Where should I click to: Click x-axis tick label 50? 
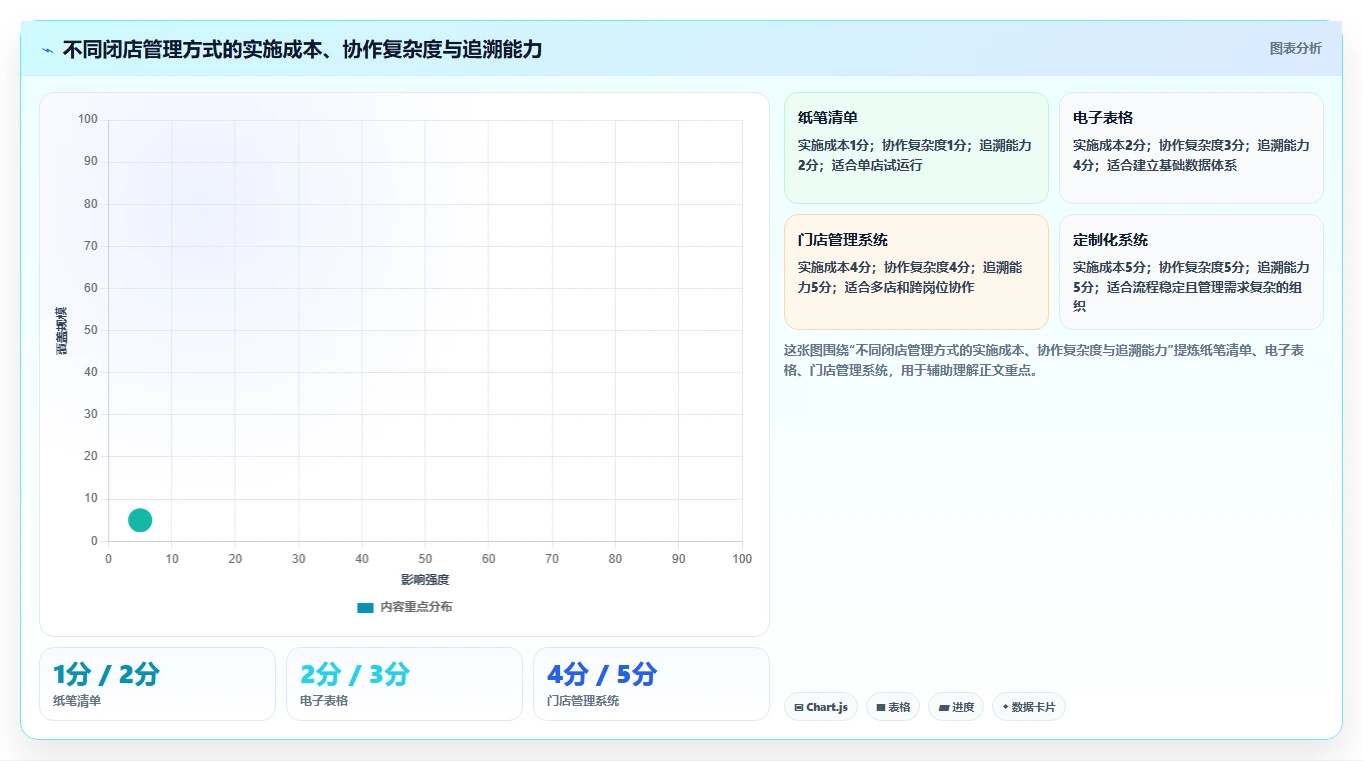(x=425, y=559)
